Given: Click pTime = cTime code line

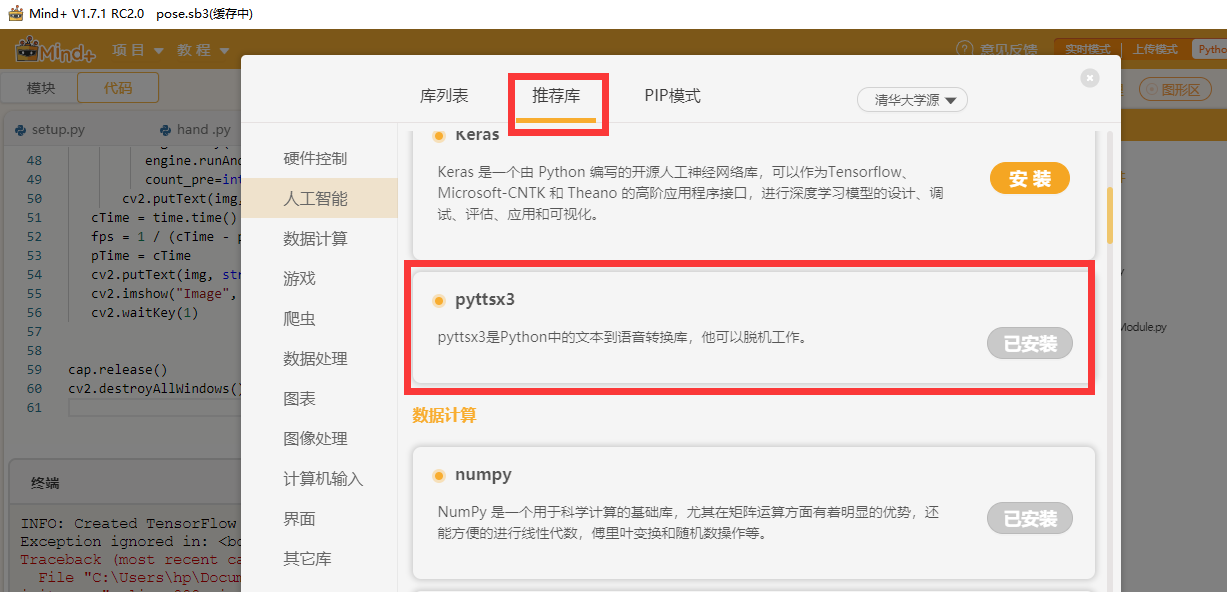Looking at the screenshot, I should click(140, 255).
